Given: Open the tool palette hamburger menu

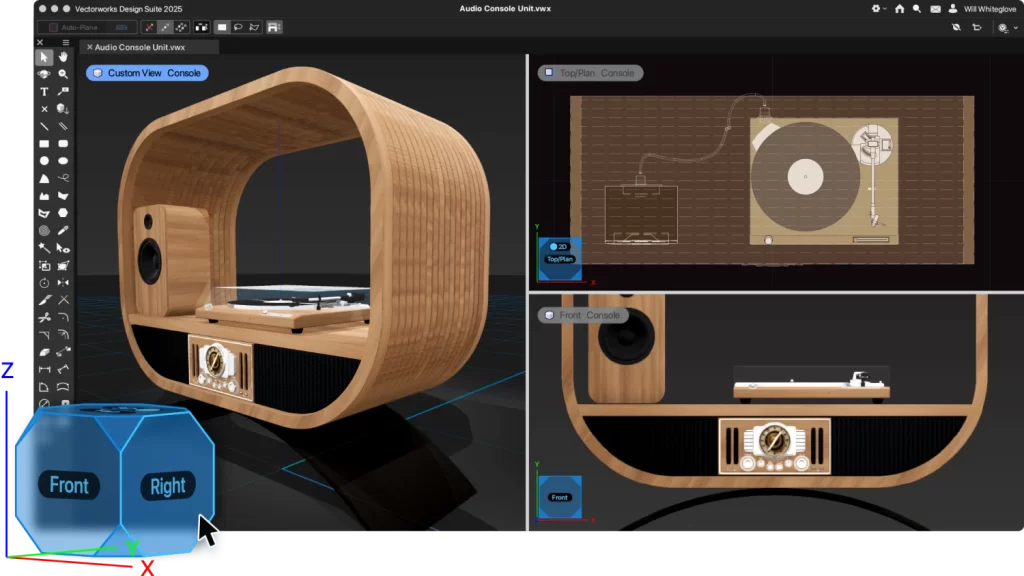Looking at the screenshot, I should (66, 43).
